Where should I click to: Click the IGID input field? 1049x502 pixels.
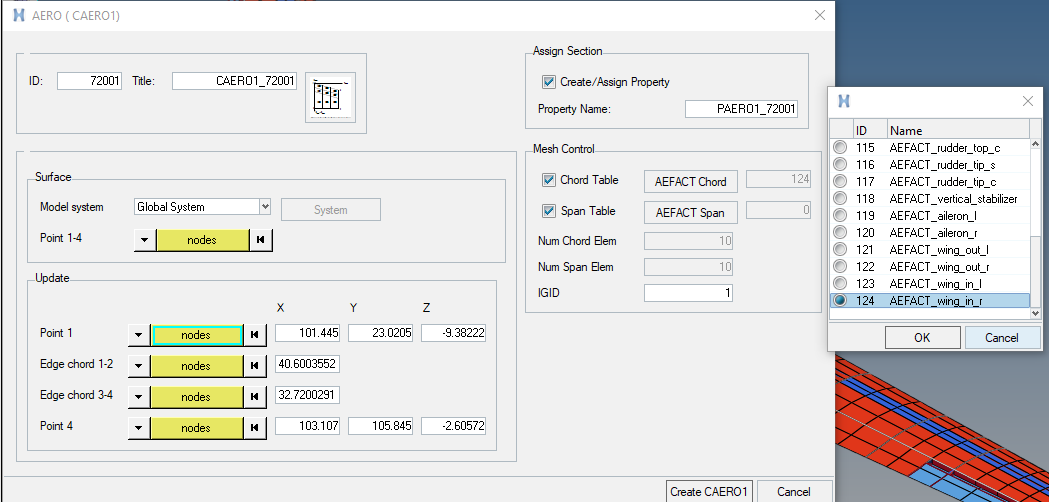tap(688, 293)
